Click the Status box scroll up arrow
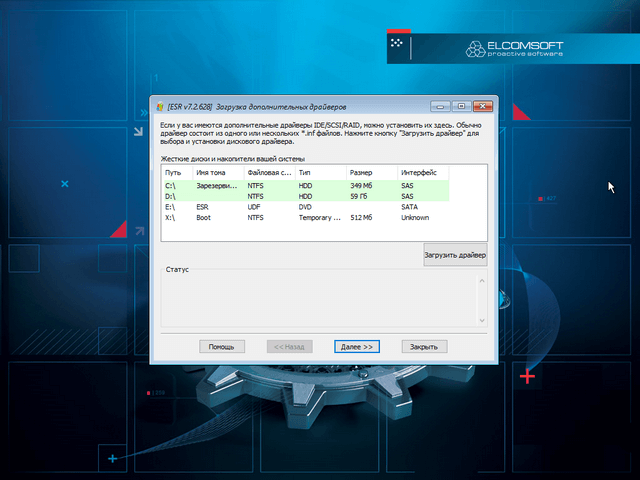This screenshot has height=480, width=640. (481, 280)
